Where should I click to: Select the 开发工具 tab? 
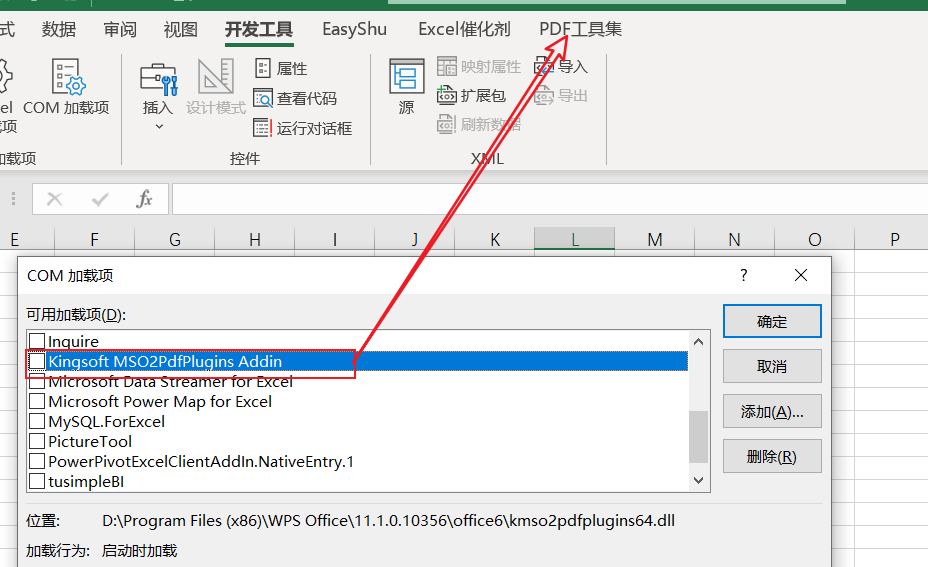coord(259,29)
